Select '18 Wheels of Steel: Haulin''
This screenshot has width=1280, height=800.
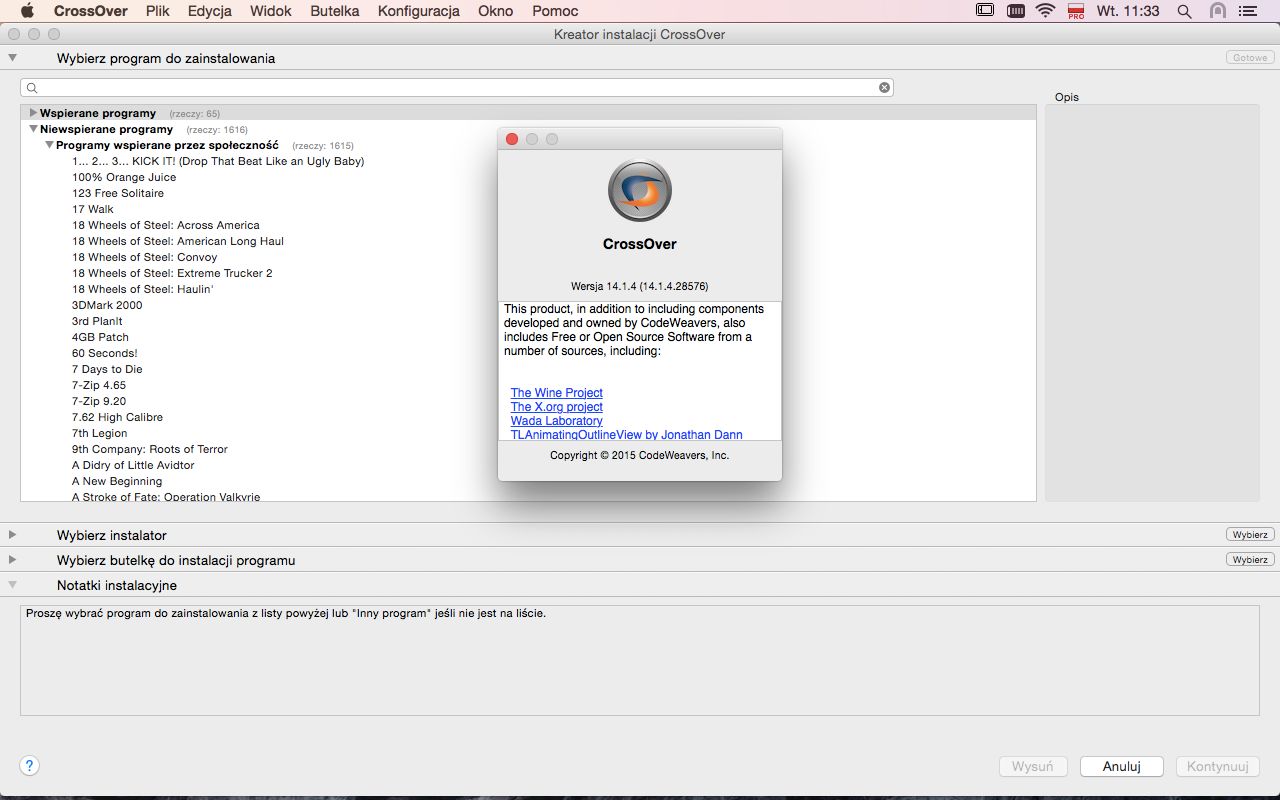pyautogui.click(x=143, y=289)
